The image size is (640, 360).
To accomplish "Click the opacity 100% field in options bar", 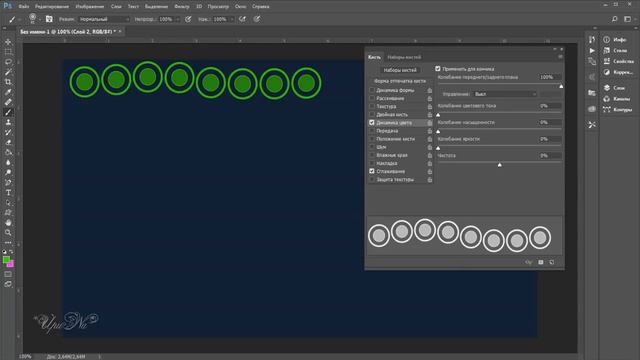I will (x=166, y=19).
